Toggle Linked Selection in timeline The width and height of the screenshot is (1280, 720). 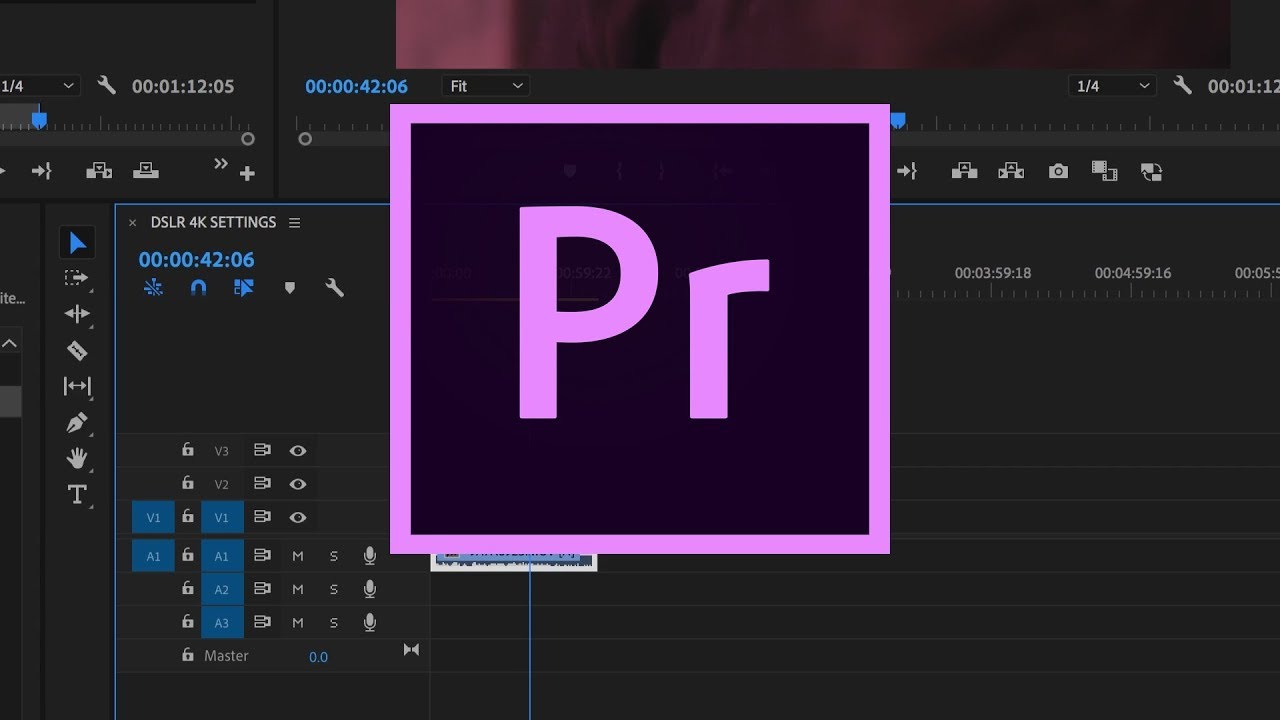click(x=244, y=288)
